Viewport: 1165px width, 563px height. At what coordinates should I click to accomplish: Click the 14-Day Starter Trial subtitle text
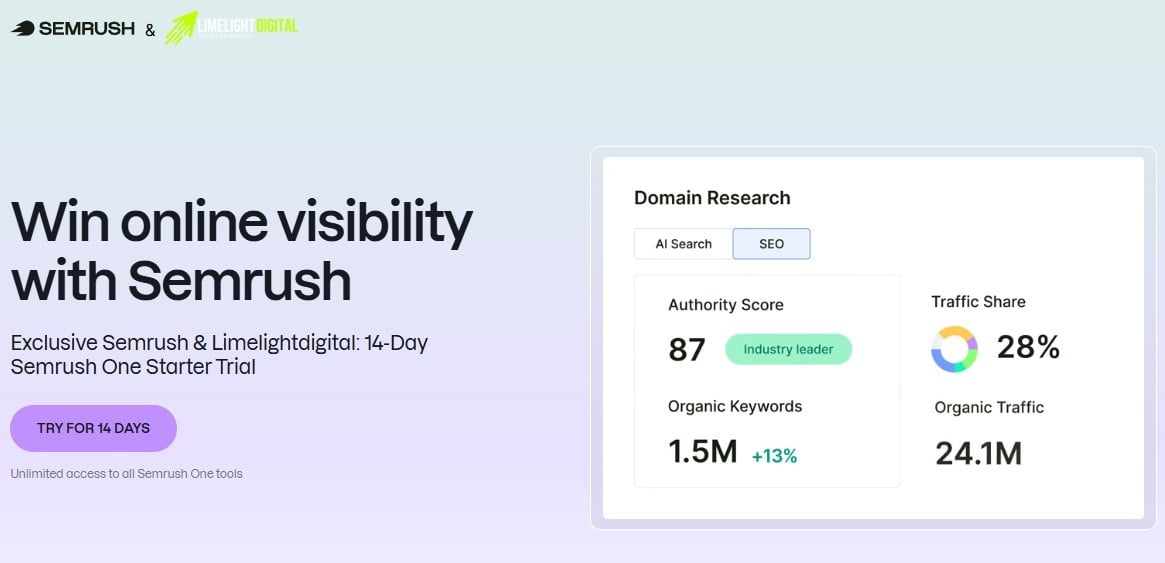click(219, 355)
